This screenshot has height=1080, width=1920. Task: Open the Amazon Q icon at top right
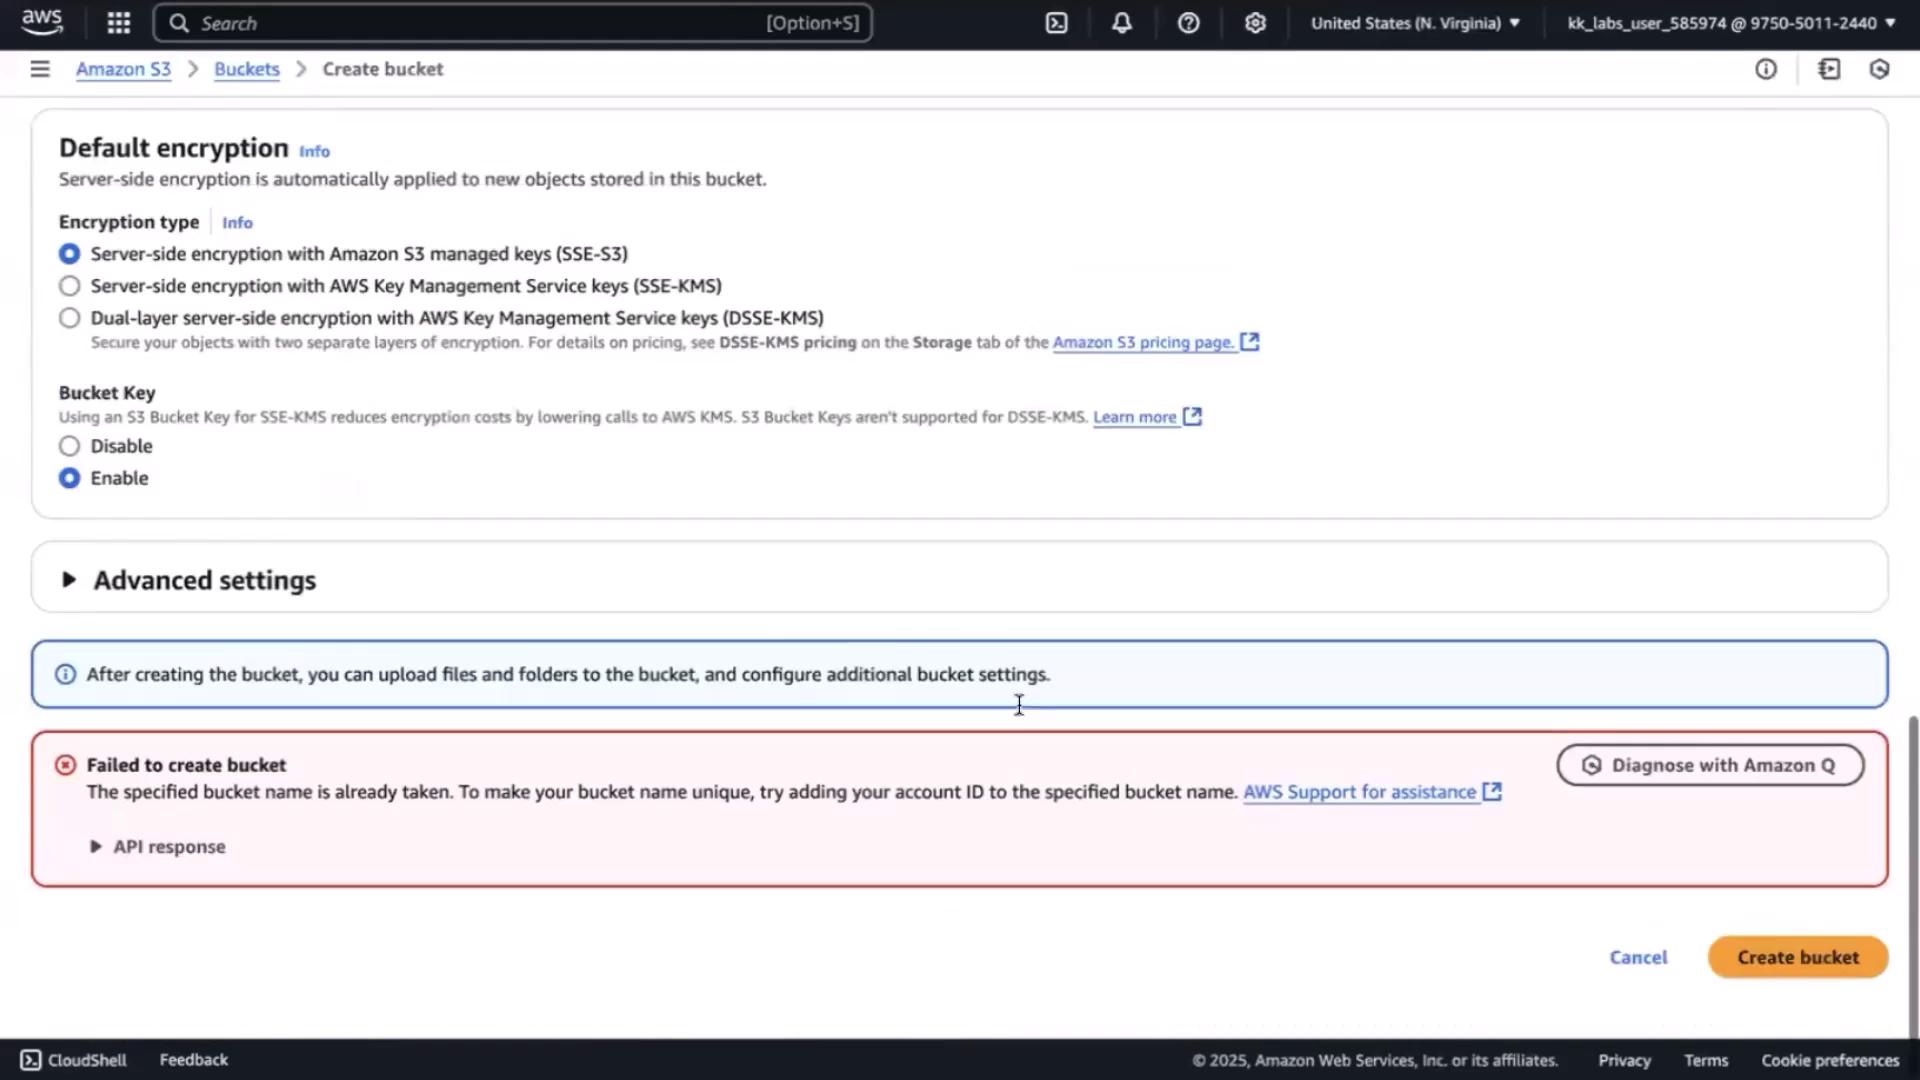pos(1879,69)
